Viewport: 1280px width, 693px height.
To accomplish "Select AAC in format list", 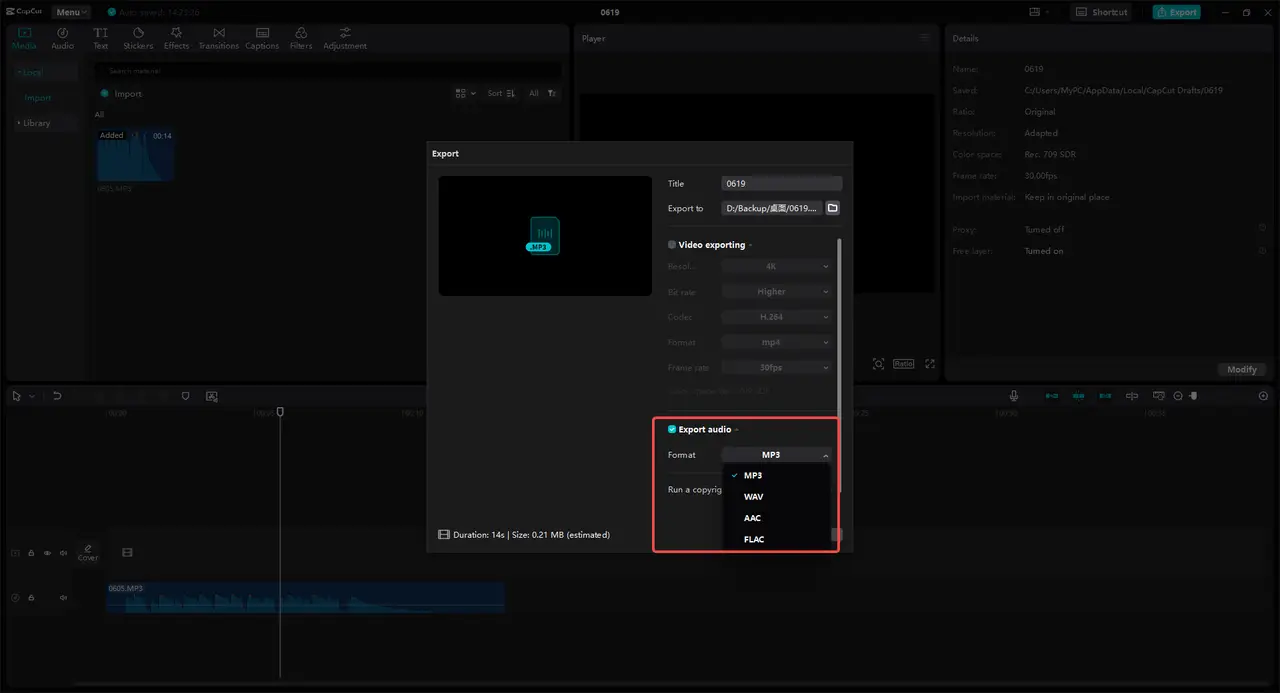I will [776, 518].
